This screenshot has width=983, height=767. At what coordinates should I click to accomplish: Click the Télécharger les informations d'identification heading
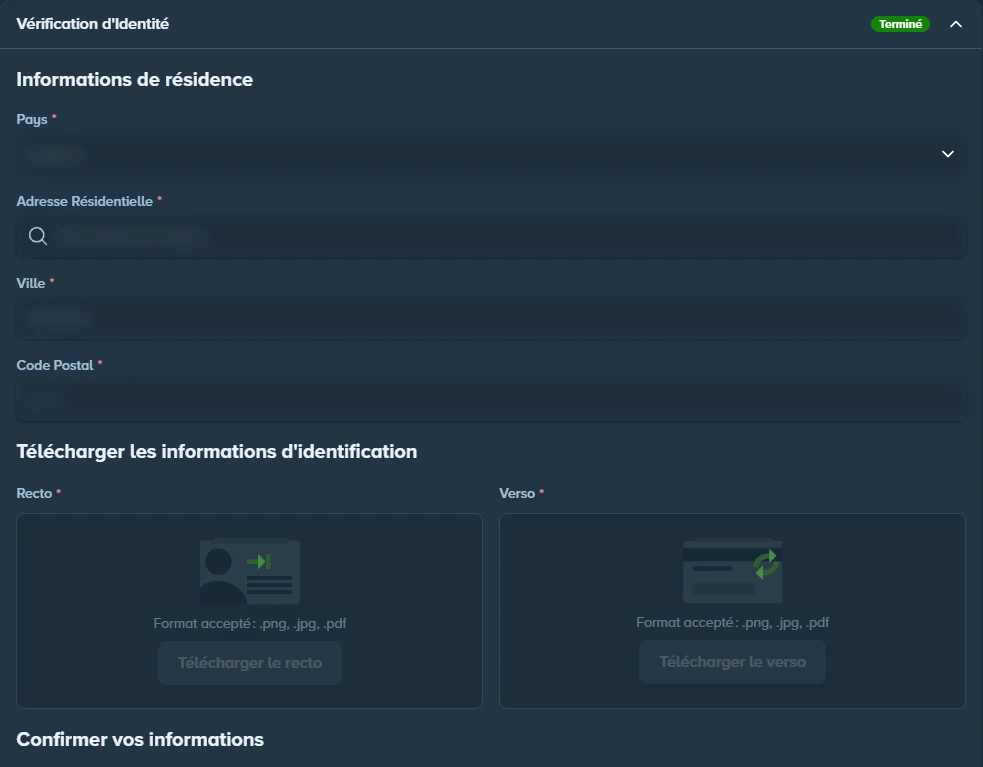pos(216,452)
